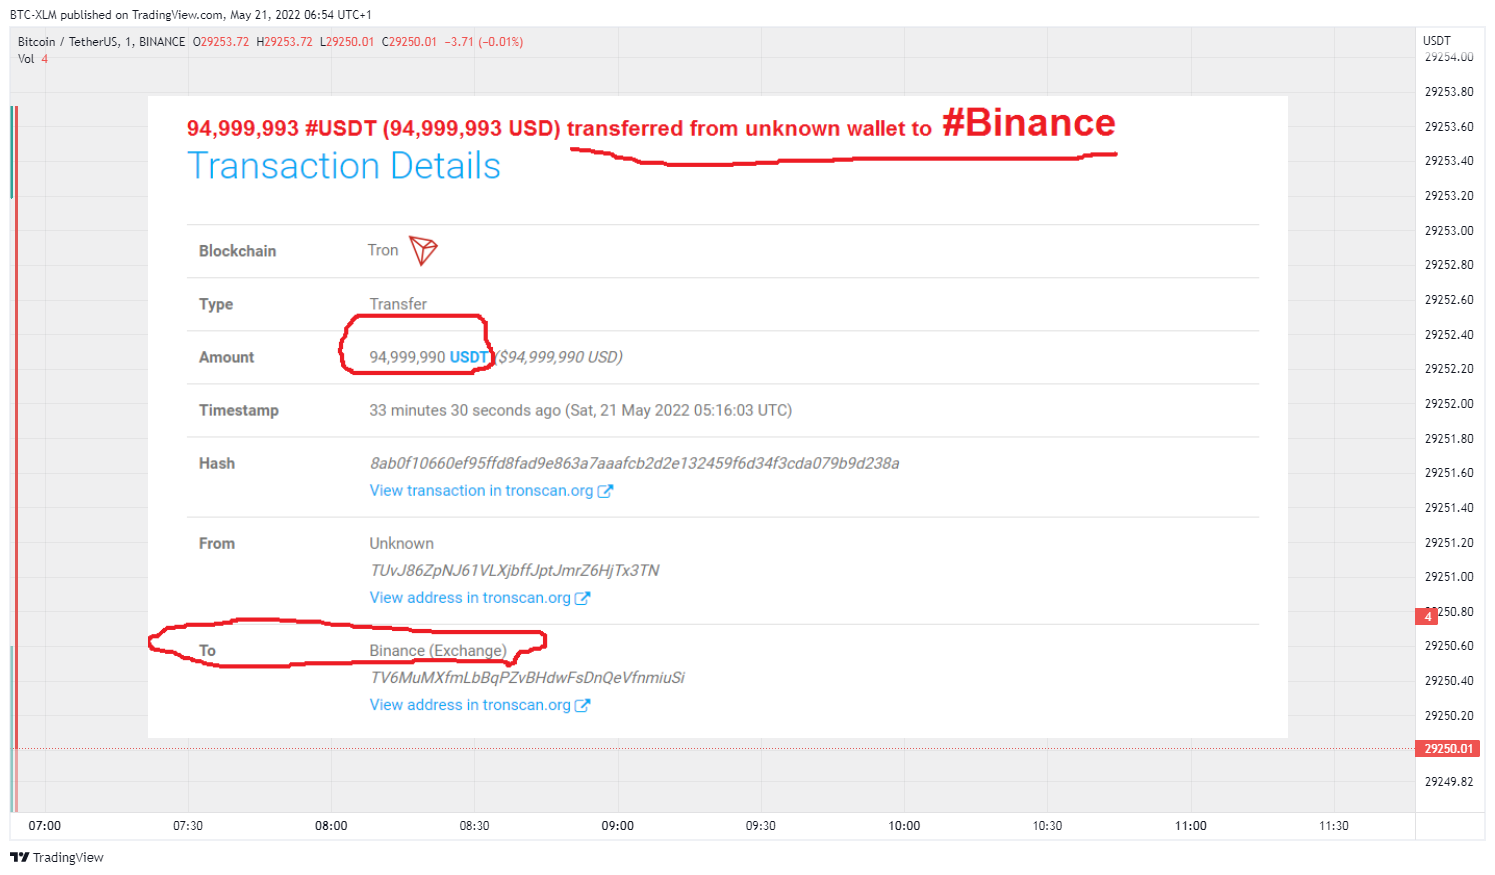Click the O29253.72 open value in header
Image resolution: width=1495 pixels, height=875 pixels.
coord(221,42)
